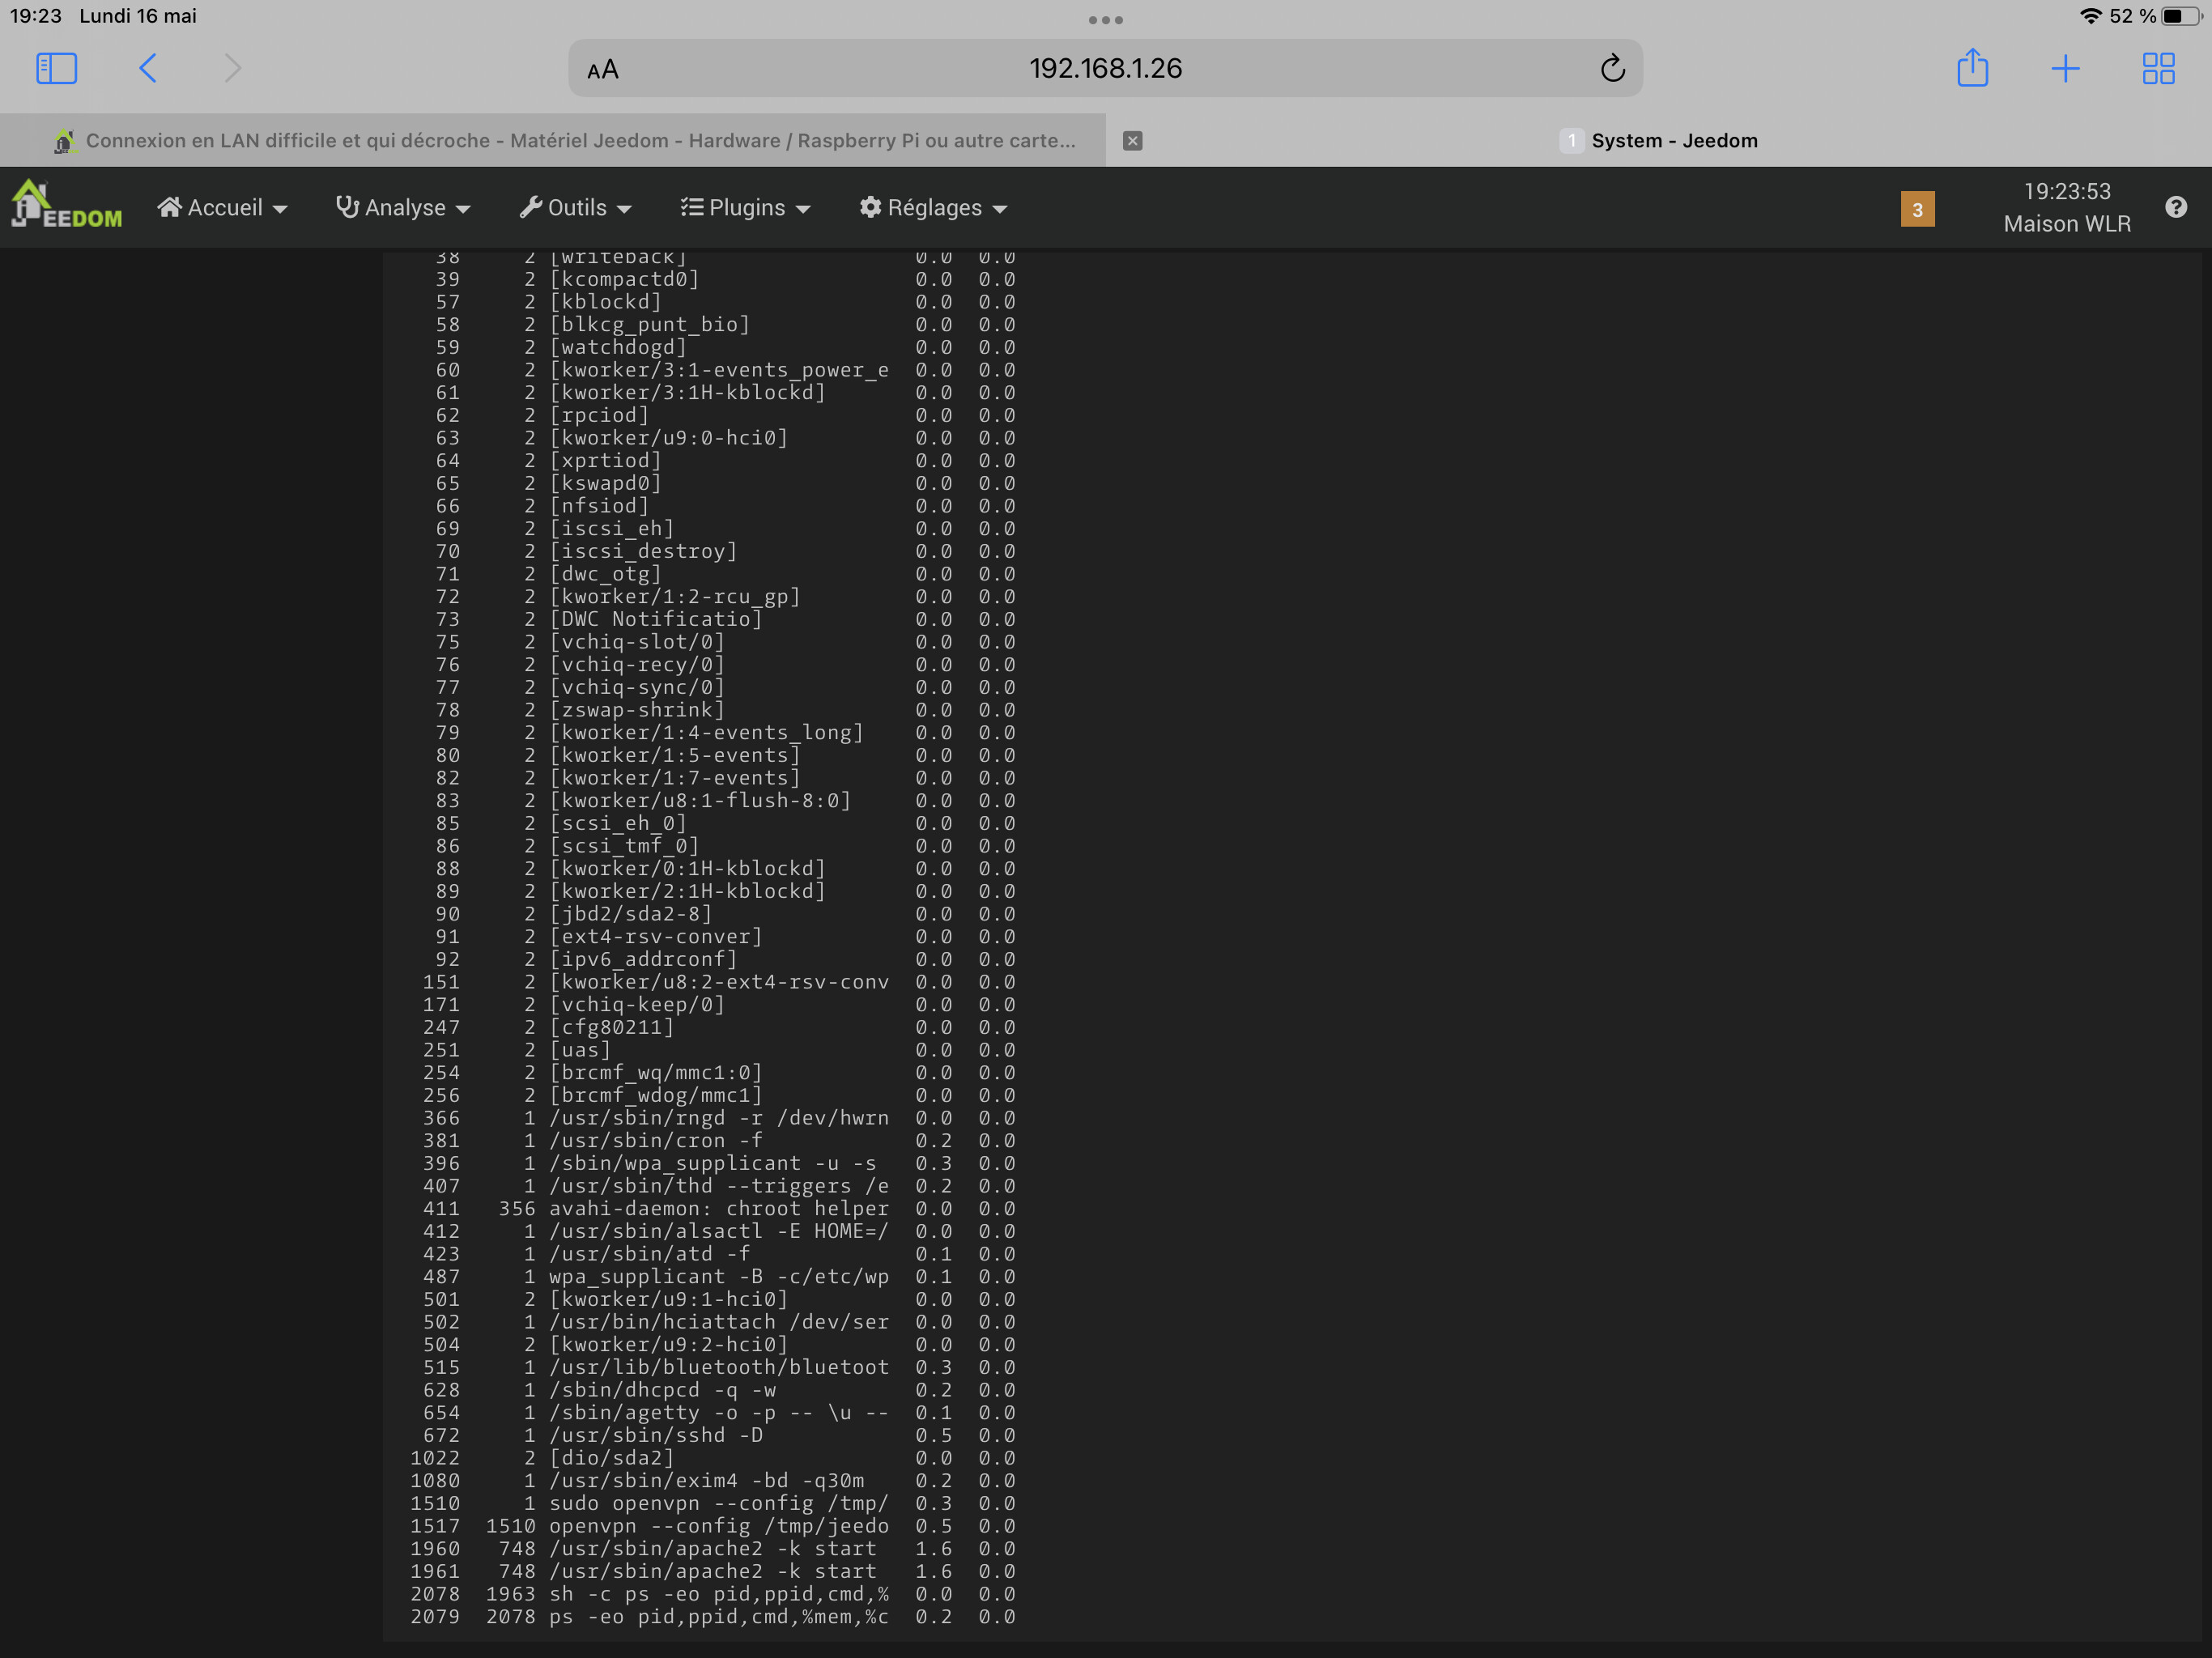
Task: Open the Jeedom help question mark icon
Action: click(x=2176, y=207)
